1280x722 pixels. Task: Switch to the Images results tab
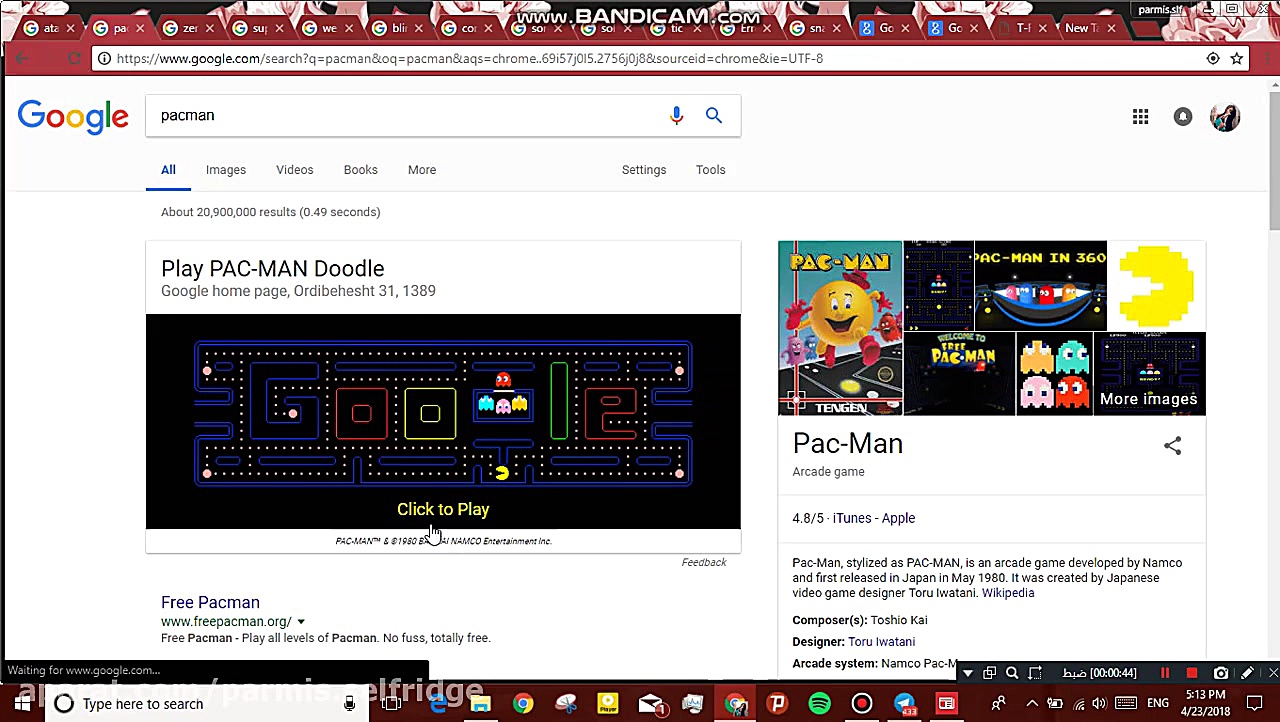226,170
